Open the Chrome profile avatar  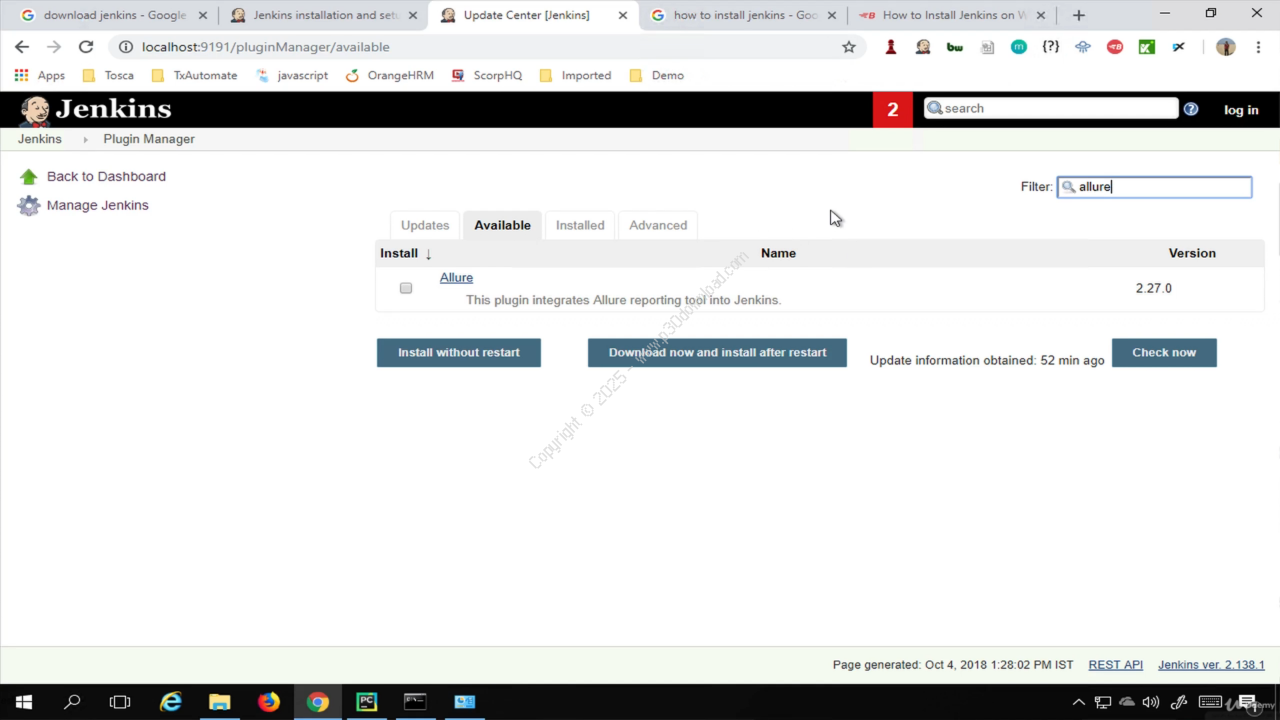(x=1226, y=47)
